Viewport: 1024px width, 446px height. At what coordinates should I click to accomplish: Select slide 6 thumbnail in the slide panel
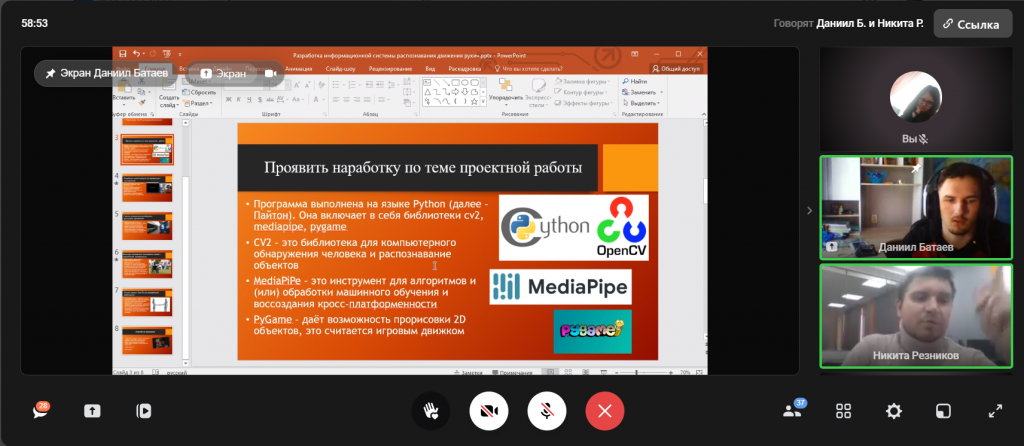[147, 263]
